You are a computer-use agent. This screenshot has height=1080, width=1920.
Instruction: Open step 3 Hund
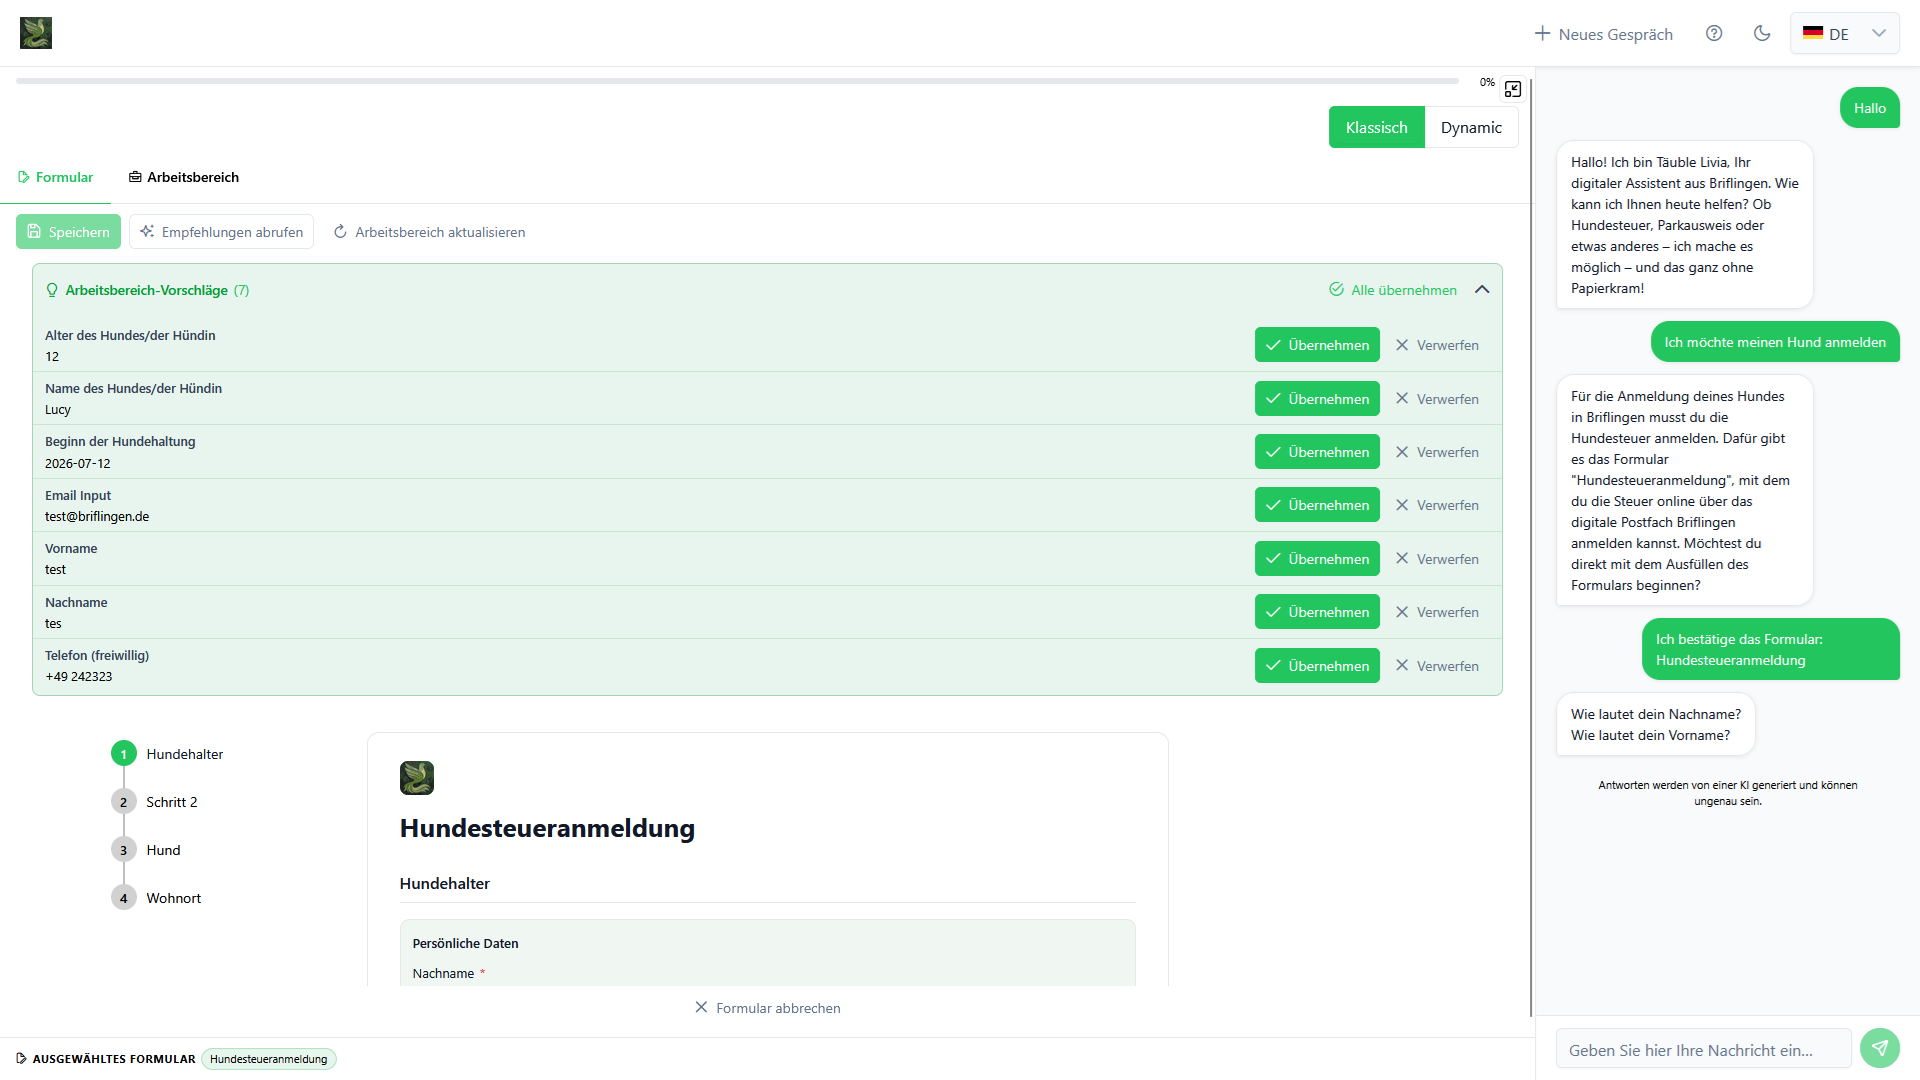[x=146, y=850]
